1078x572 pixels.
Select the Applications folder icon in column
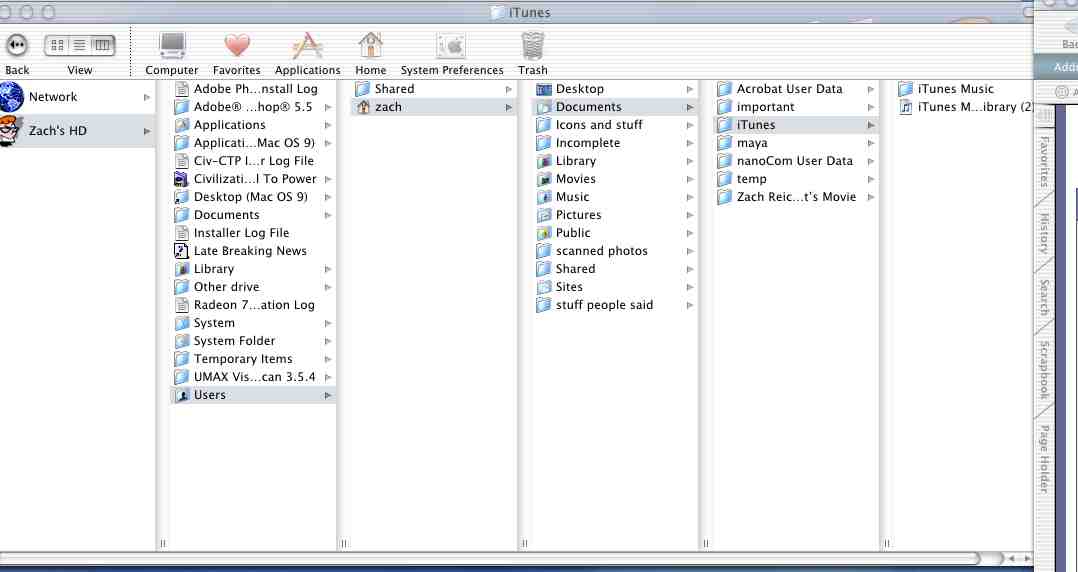182,125
